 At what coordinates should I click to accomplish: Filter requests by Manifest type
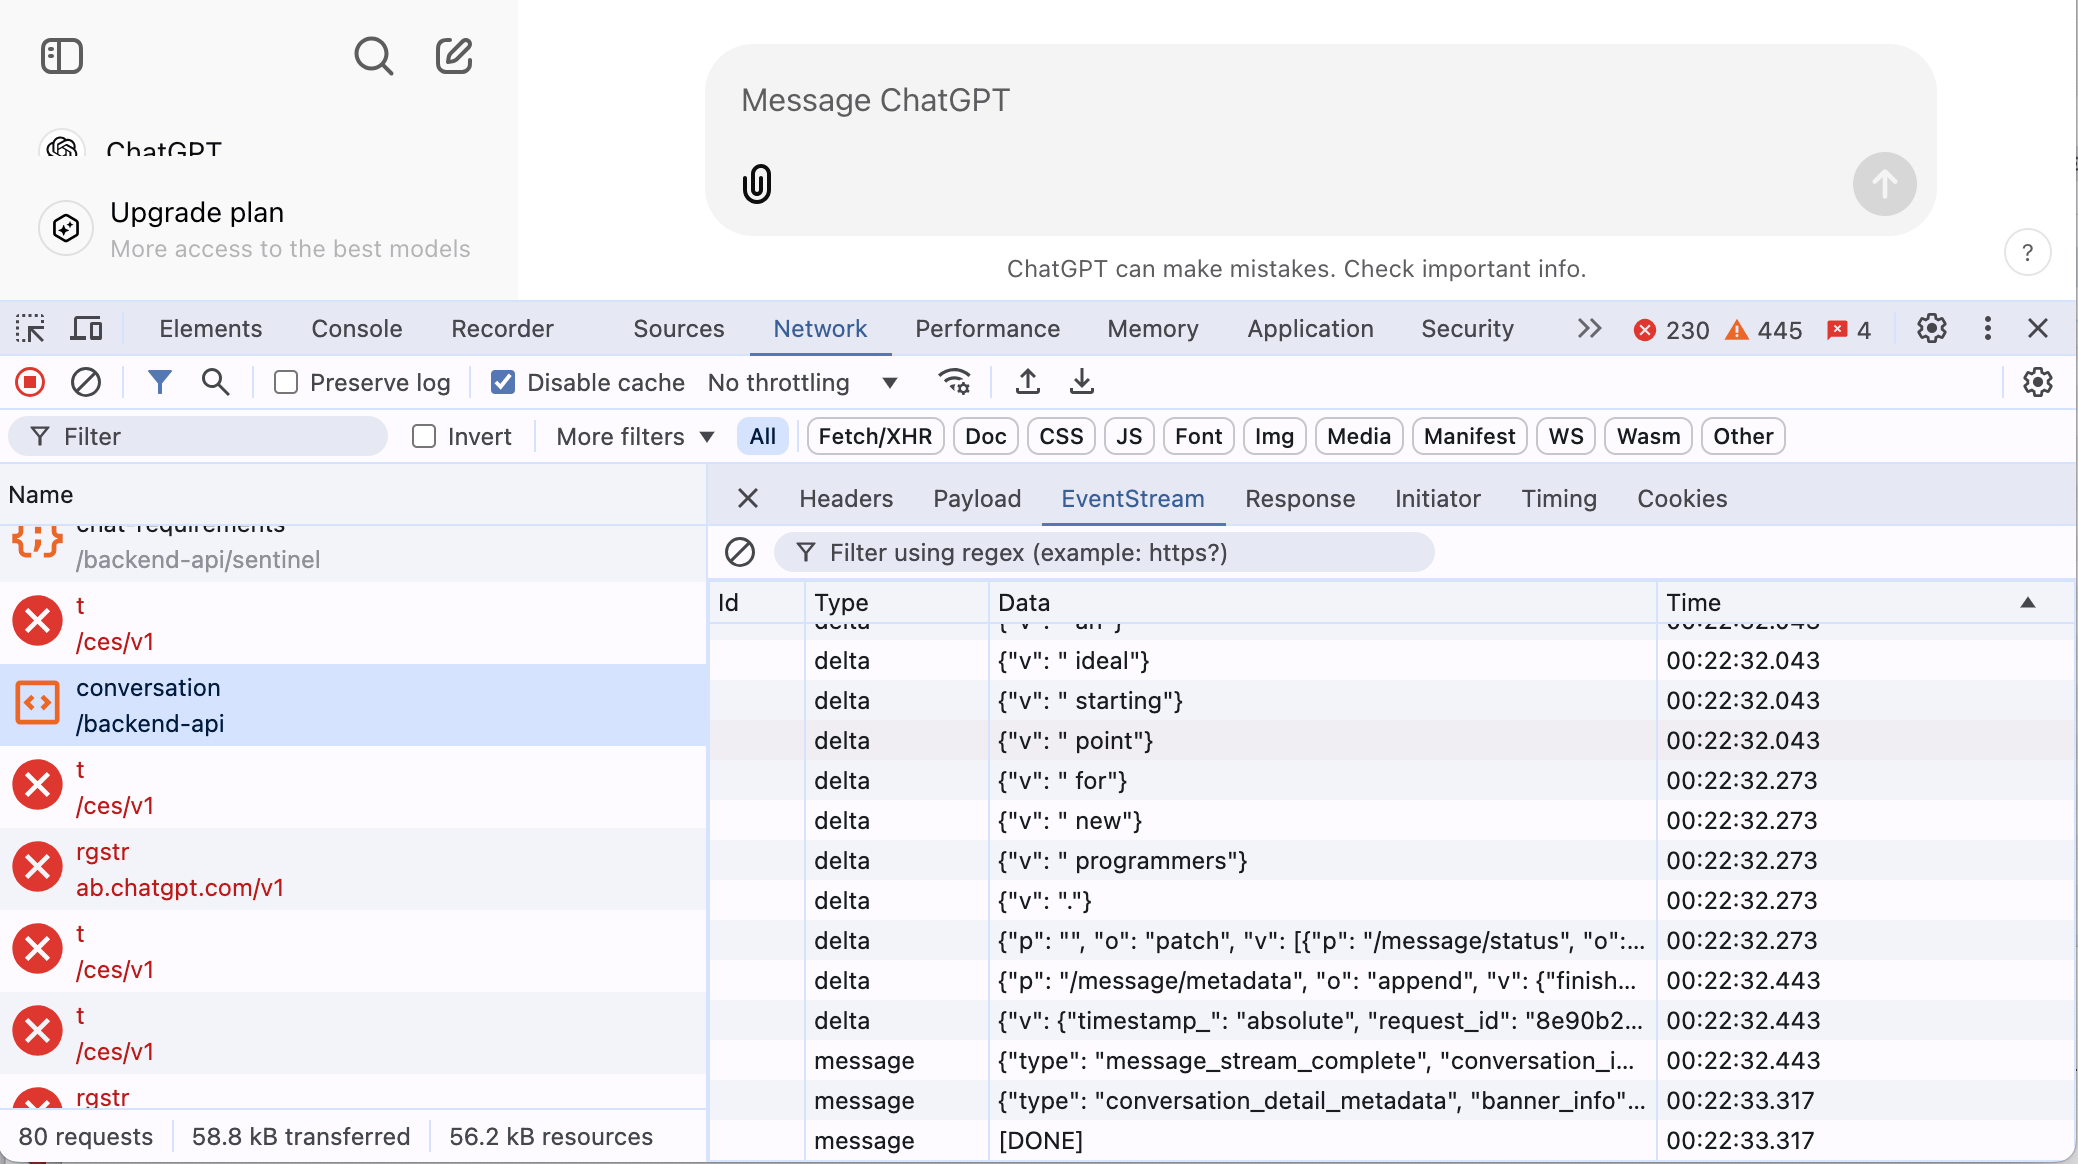pos(1469,436)
